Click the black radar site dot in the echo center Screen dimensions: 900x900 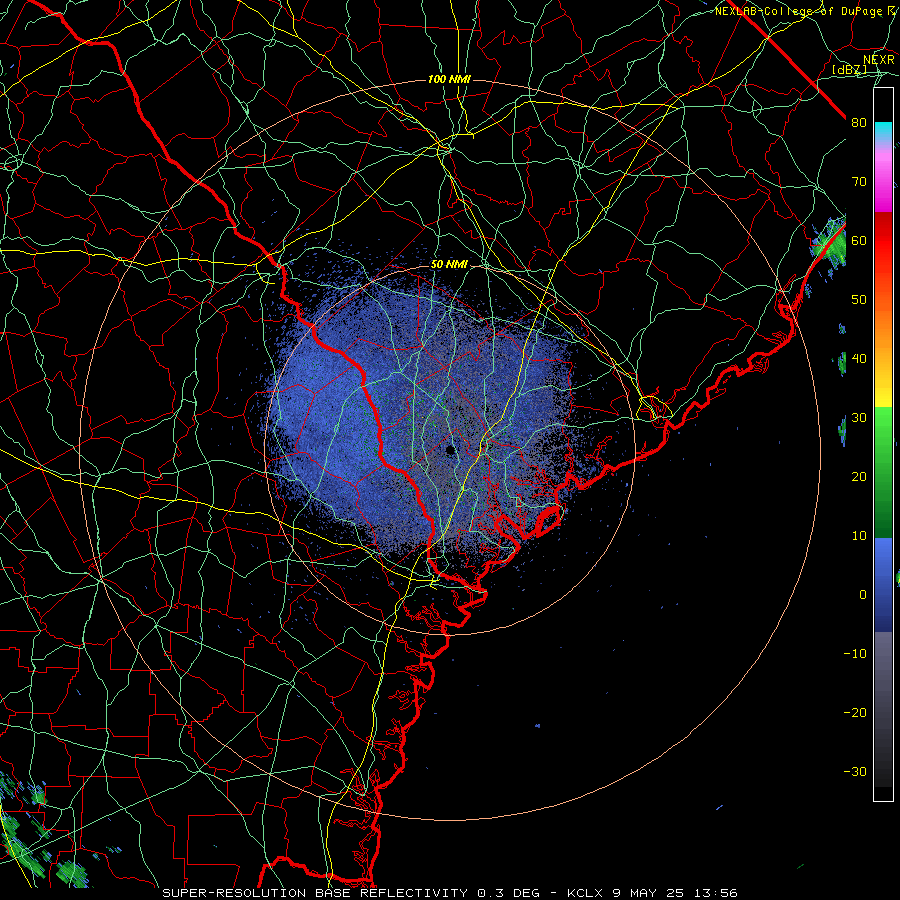[450, 450]
